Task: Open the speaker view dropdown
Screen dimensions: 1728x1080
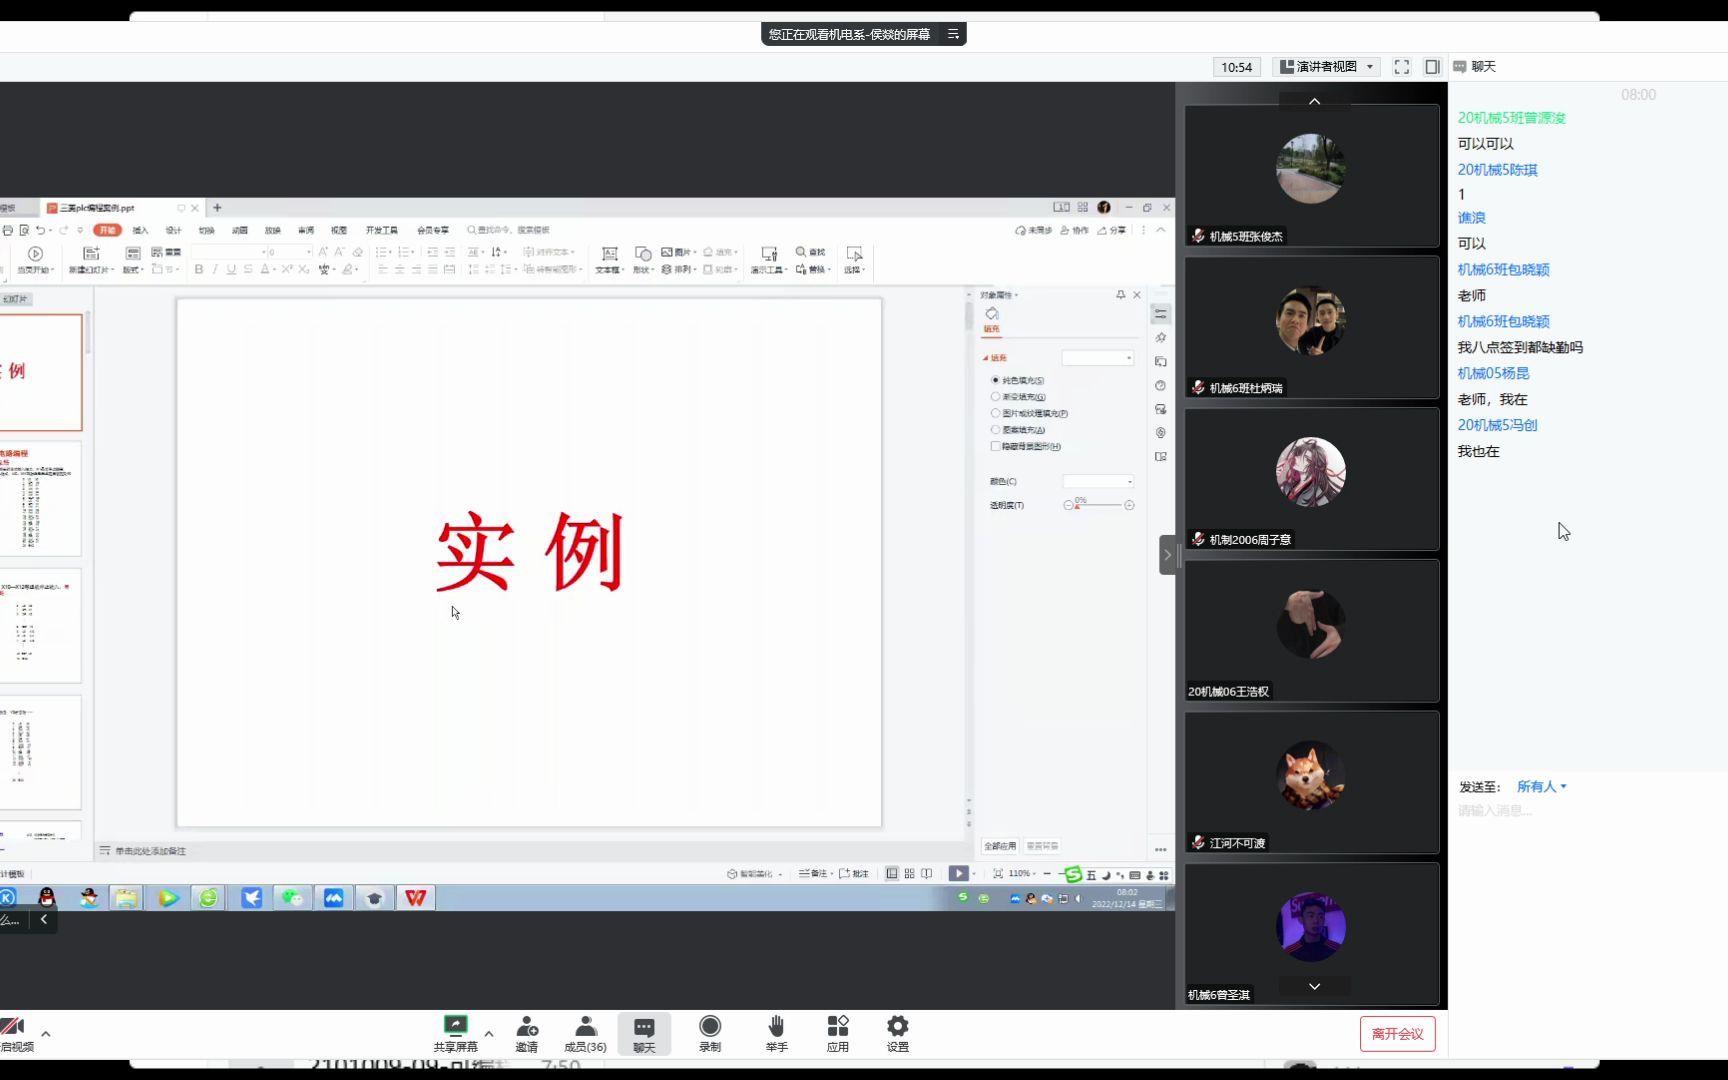Action: [x=1327, y=67]
